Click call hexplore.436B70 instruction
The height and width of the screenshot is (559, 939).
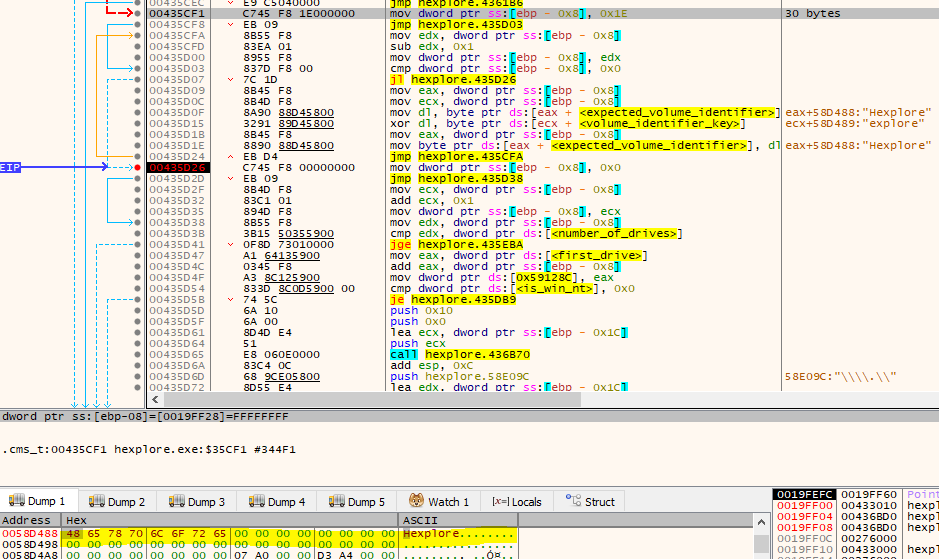click(459, 355)
